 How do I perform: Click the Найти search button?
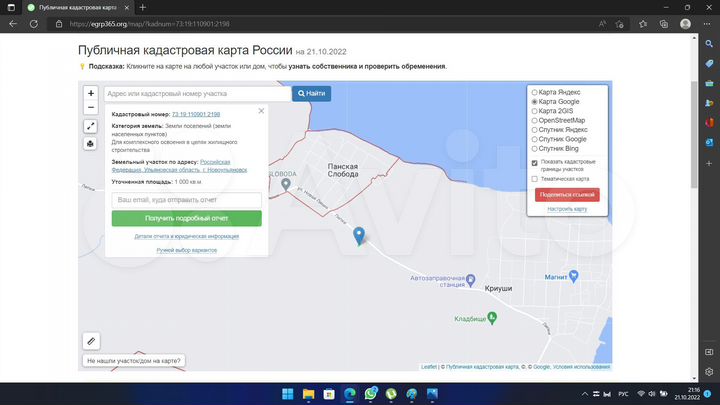(311, 93)
